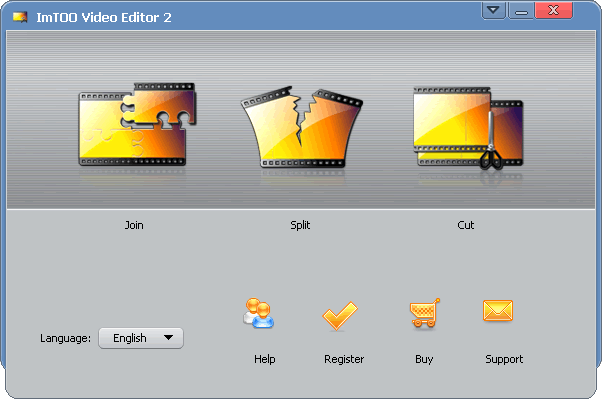Click the Help people icon
The width and height of the screenshot is (602, 399).
pos(258,313)
